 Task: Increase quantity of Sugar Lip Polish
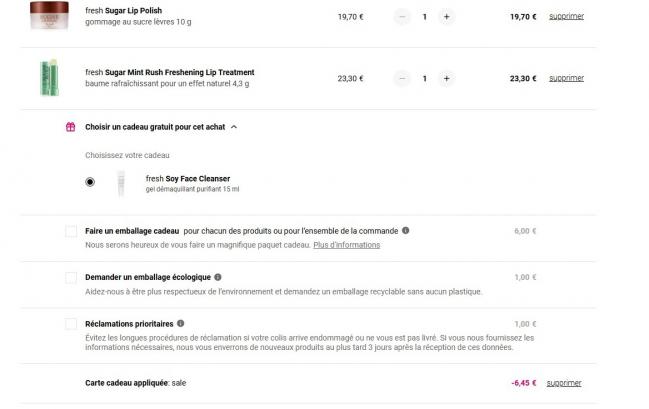click(446, 17)
